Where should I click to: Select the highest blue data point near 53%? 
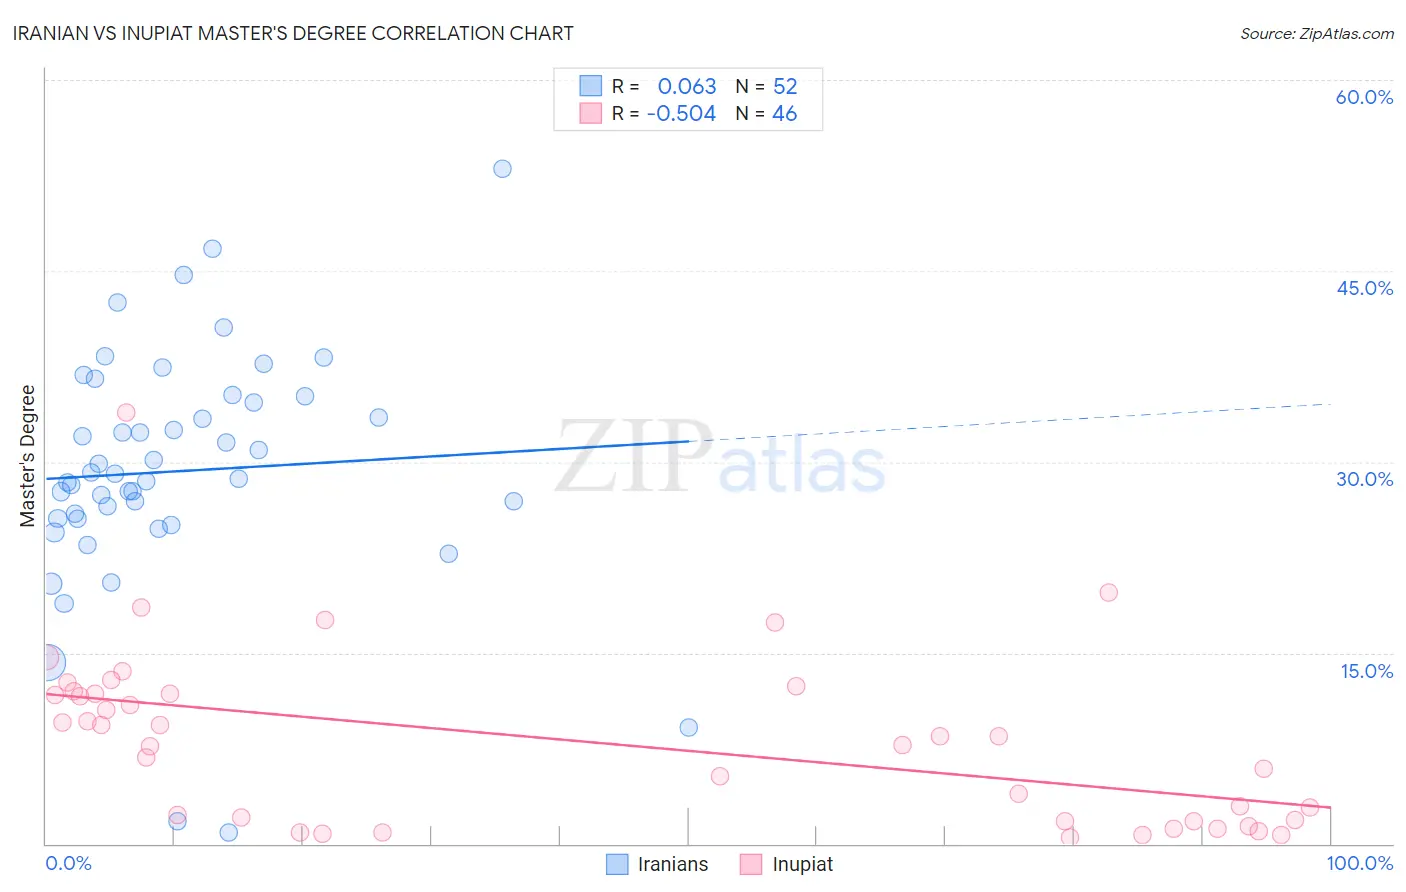coord(502,168)
